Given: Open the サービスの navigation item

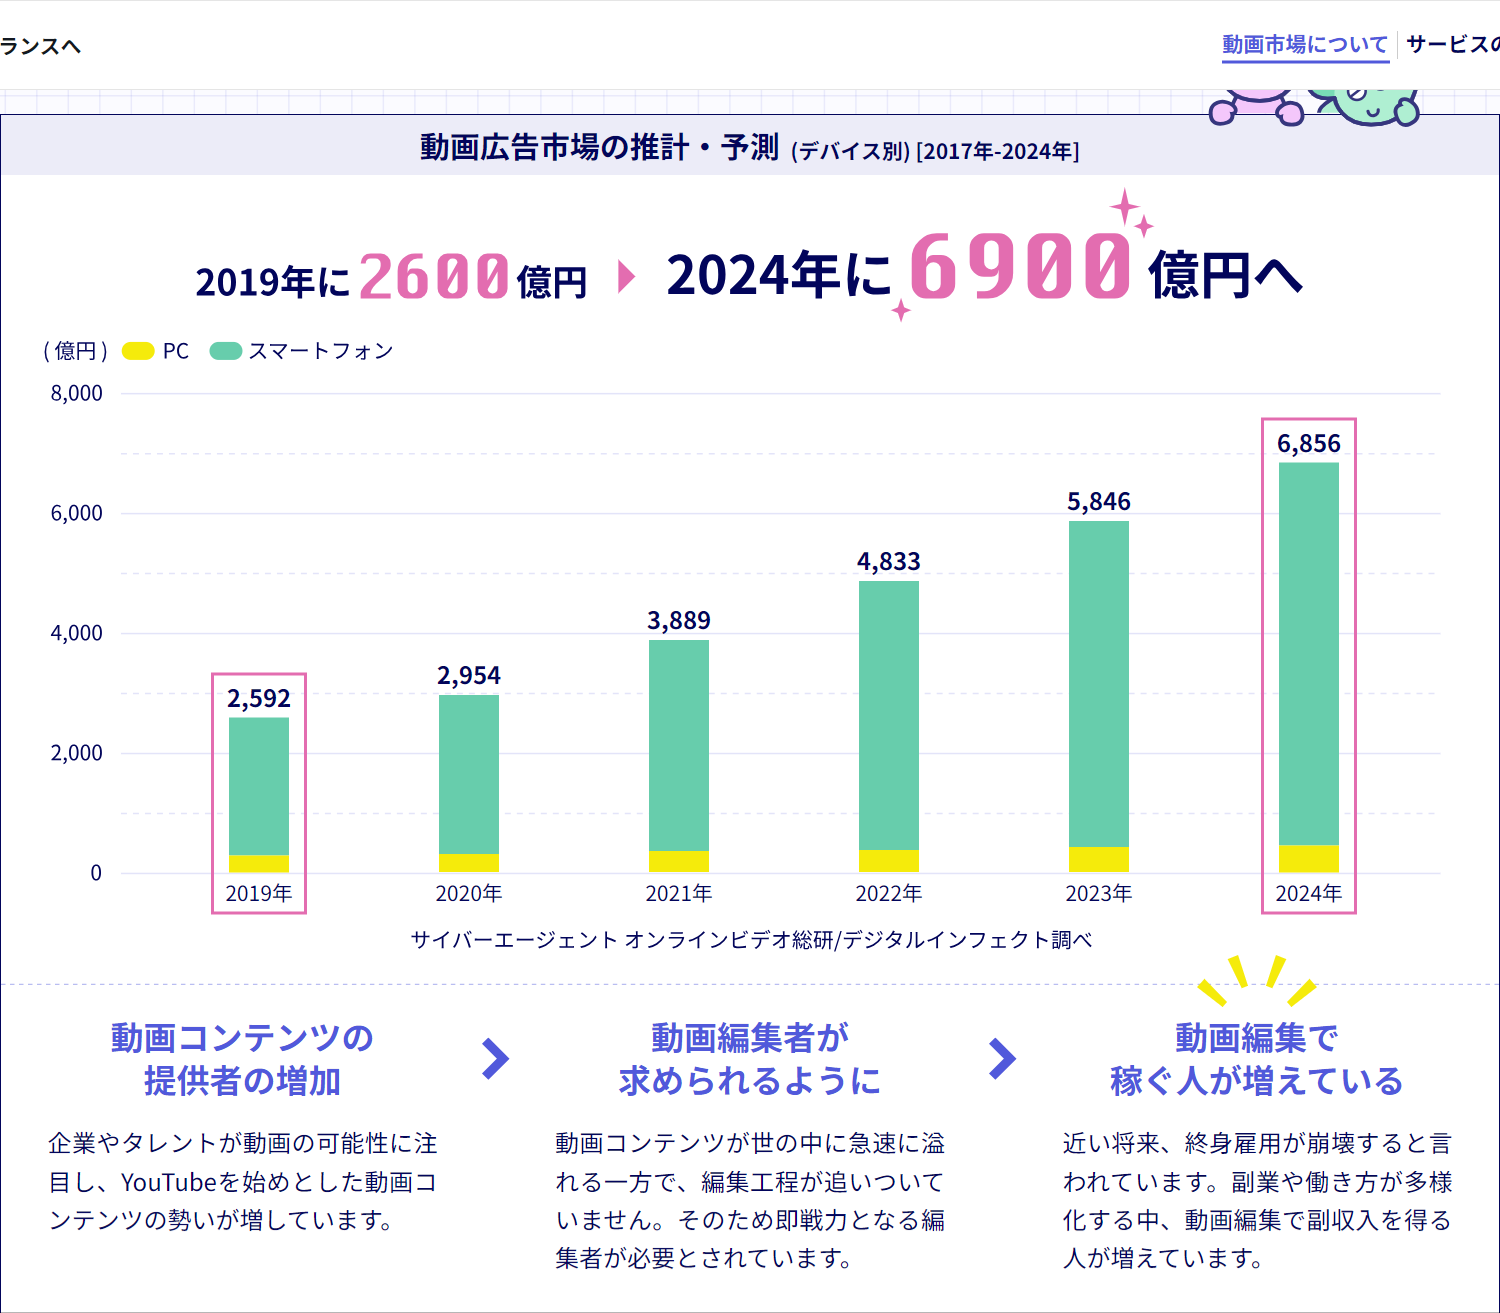Looking at the screenshot, I should (1452, 45).
